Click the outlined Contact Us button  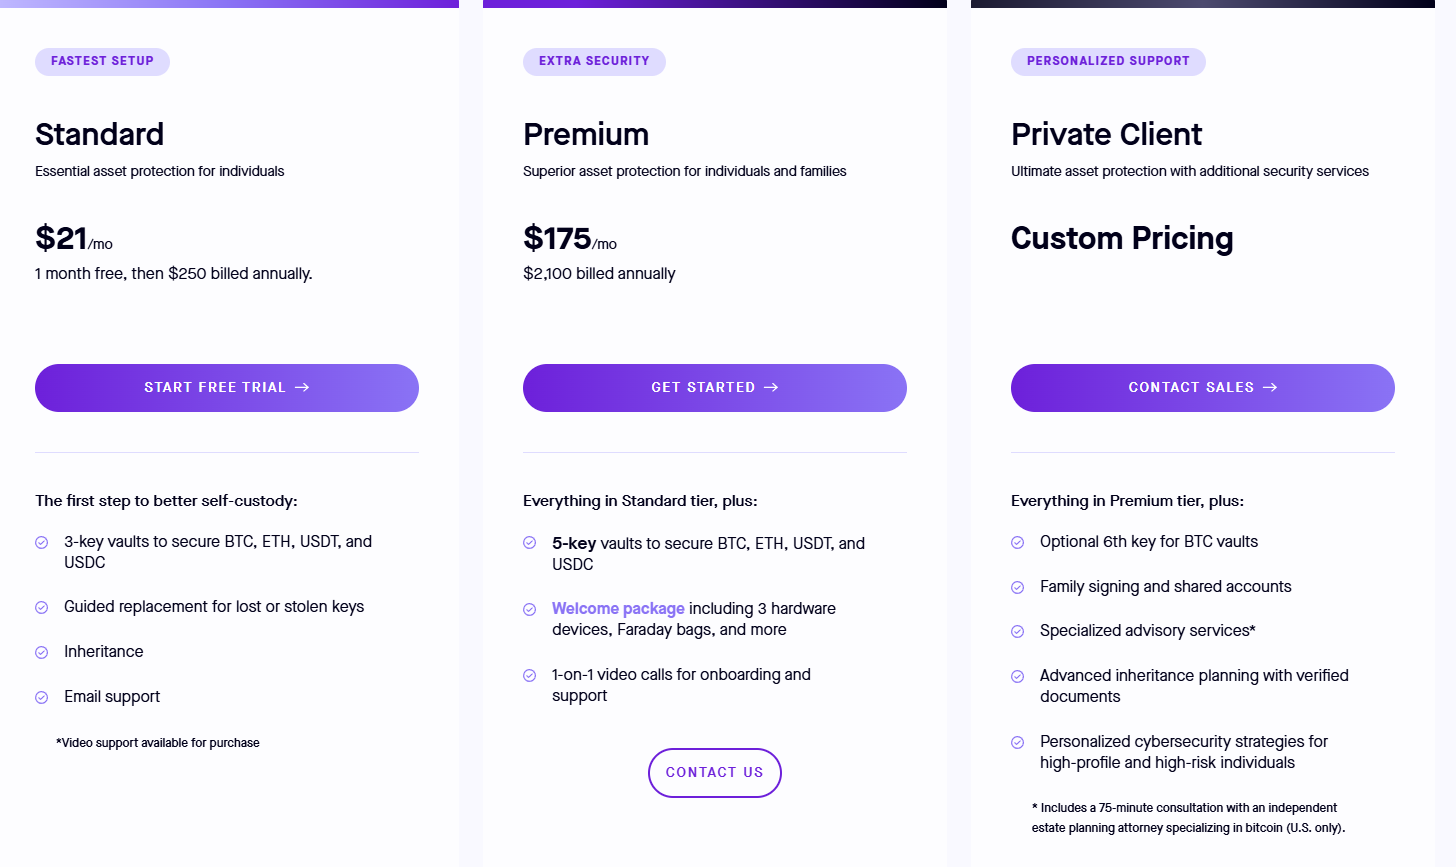click(x=714, y=773)
